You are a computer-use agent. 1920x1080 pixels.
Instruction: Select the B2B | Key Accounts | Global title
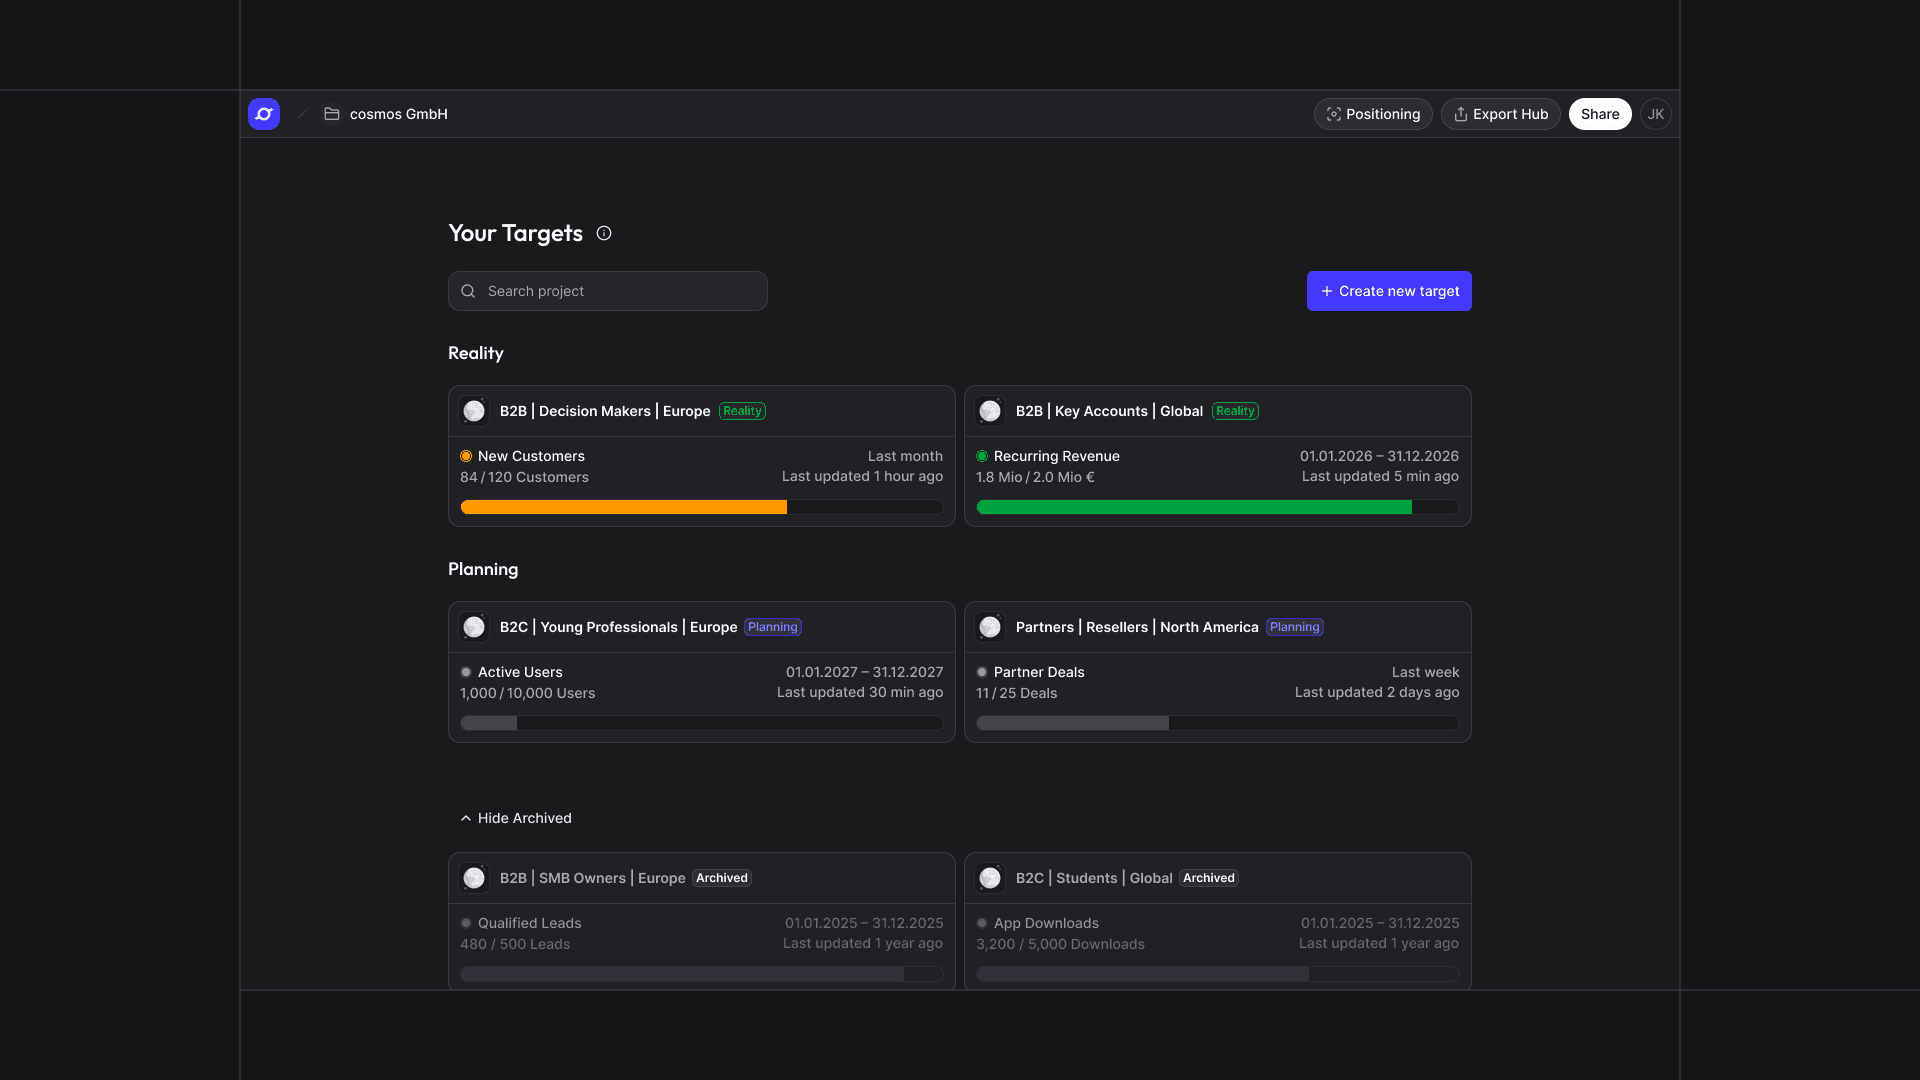pos(1109,411)
